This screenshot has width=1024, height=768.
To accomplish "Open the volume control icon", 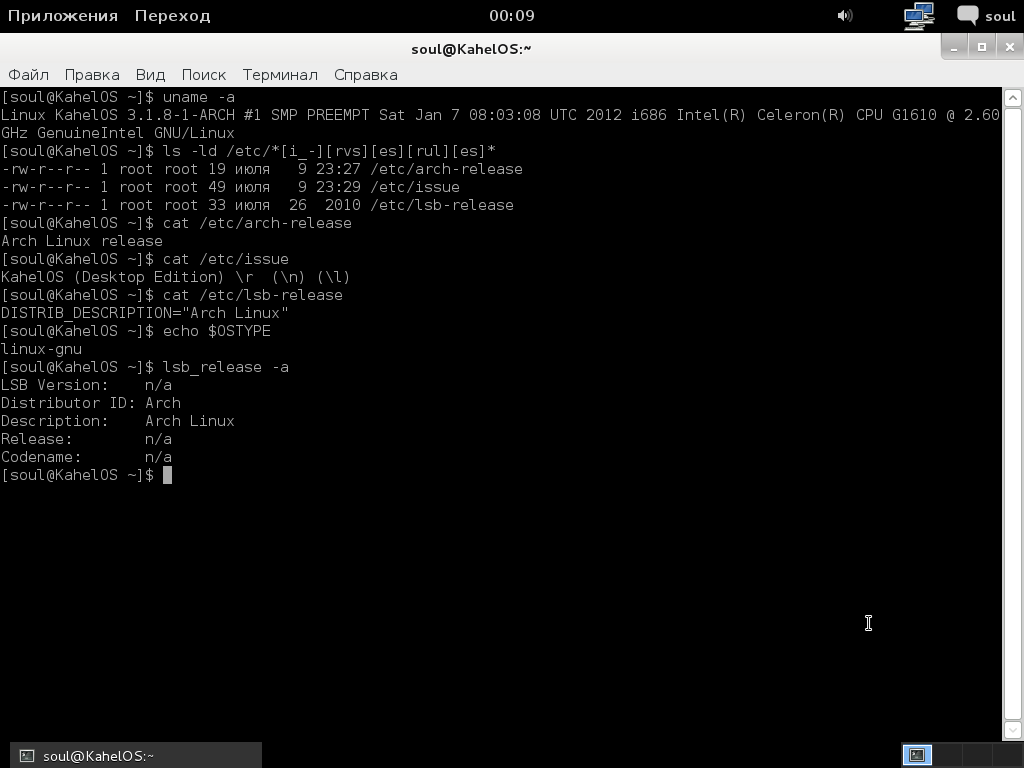I will (x=844, y=16).
